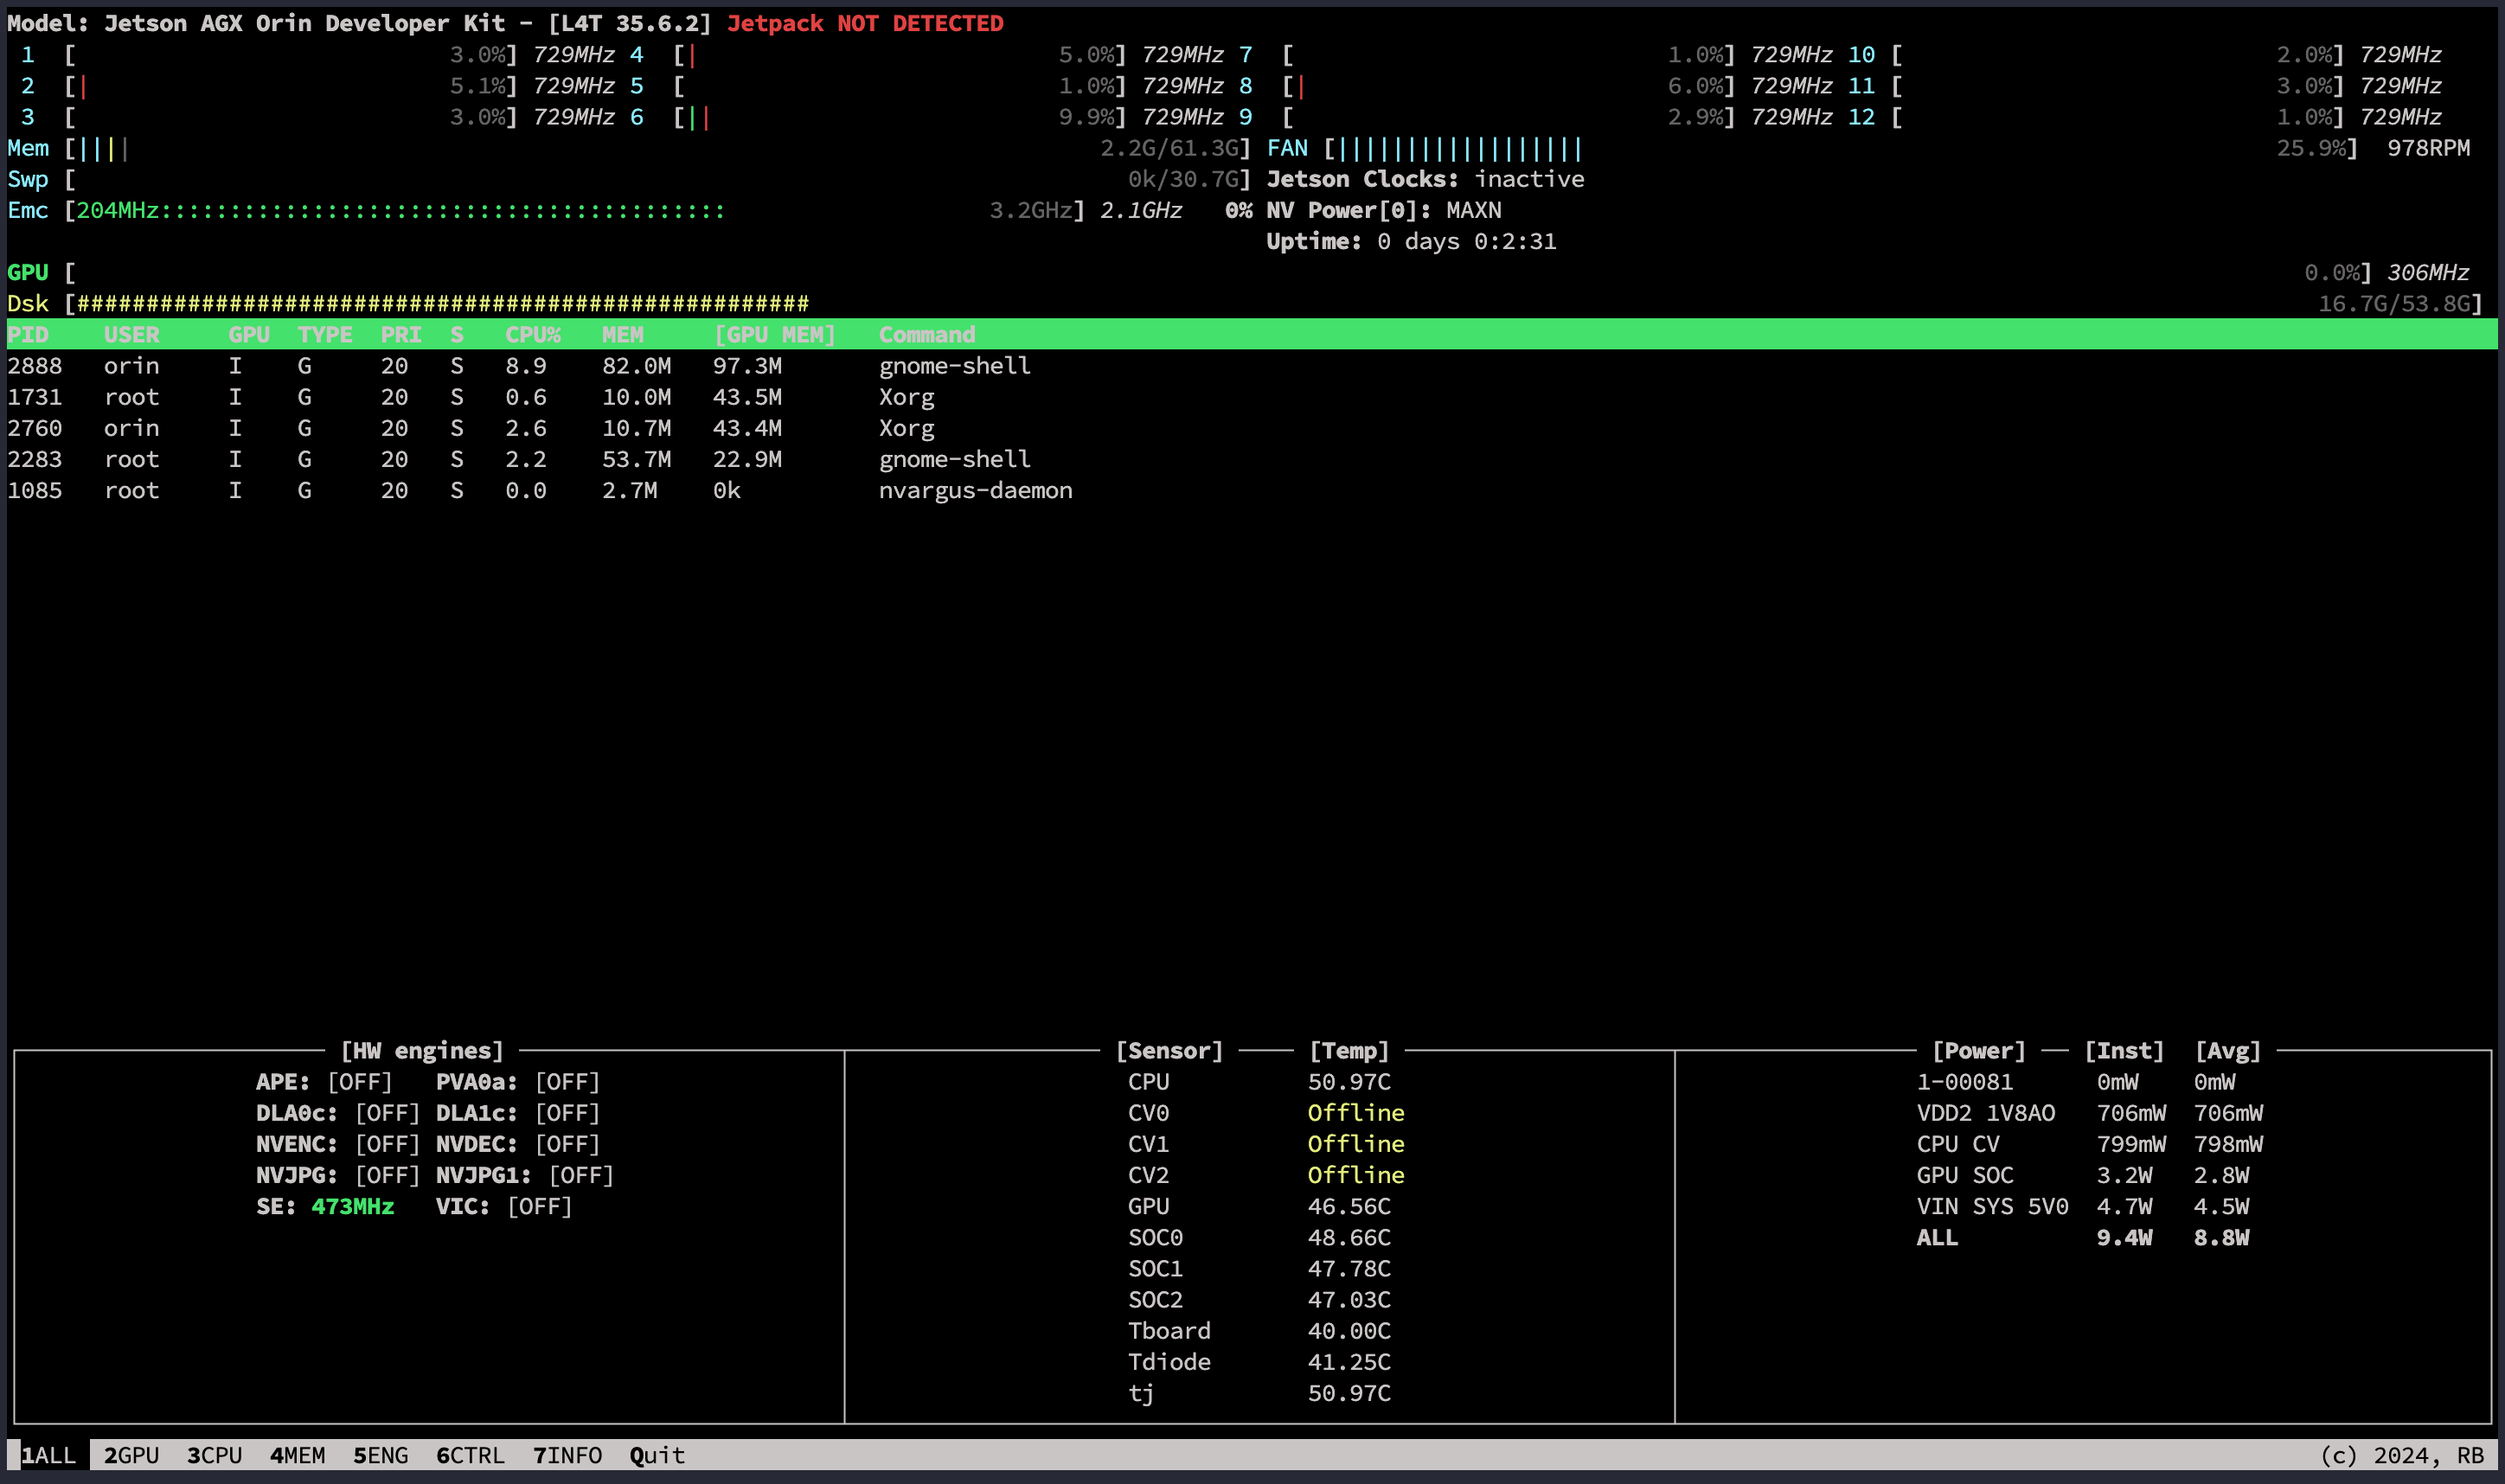The width and height of the screenshot is (2505, 1484).
Task: Open the 4MEM tab
Action: click(297, 1455)
